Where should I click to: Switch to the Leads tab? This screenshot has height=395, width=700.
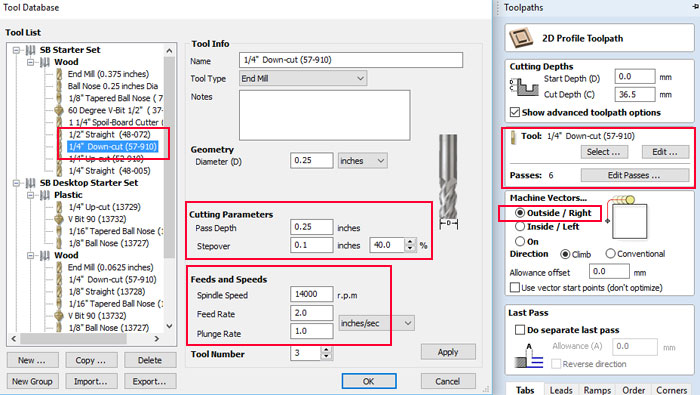[x=561, y=390]
